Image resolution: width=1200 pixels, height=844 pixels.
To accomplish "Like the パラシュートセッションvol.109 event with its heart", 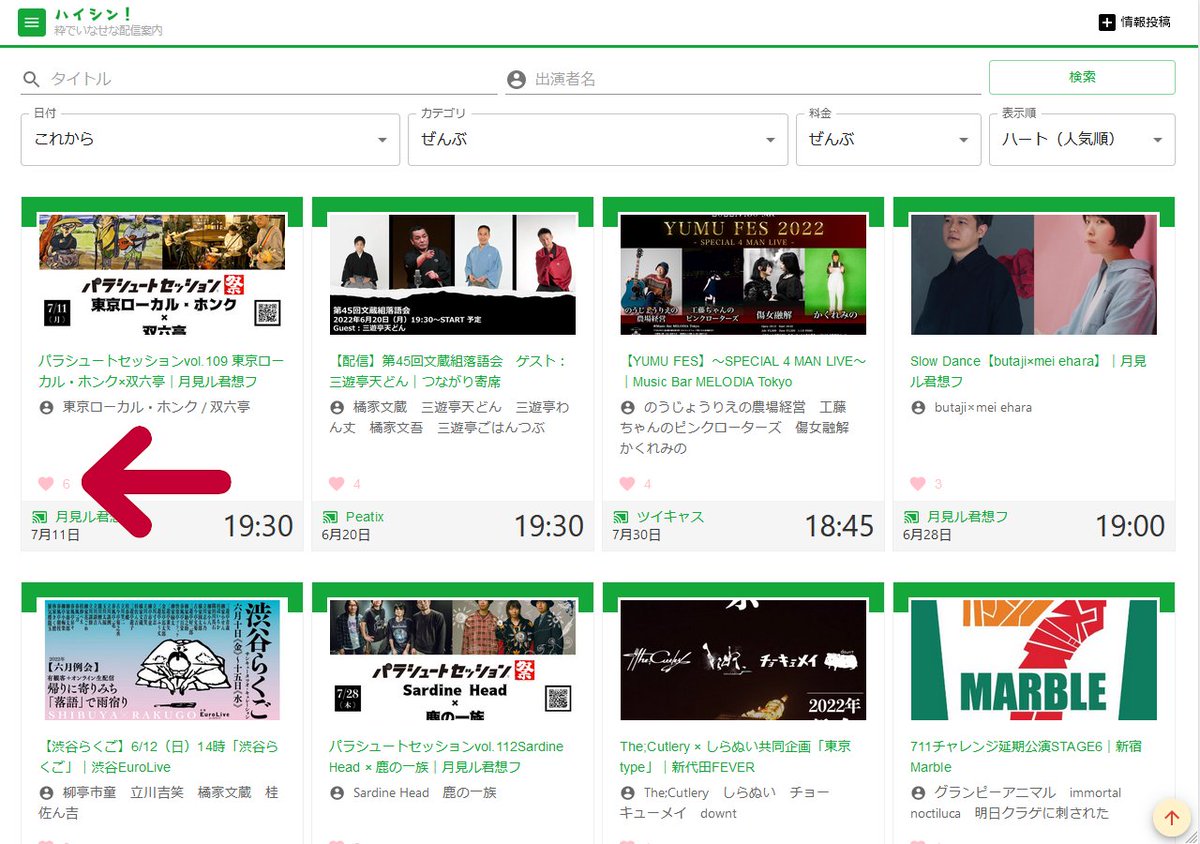I will tap(45, 484).
